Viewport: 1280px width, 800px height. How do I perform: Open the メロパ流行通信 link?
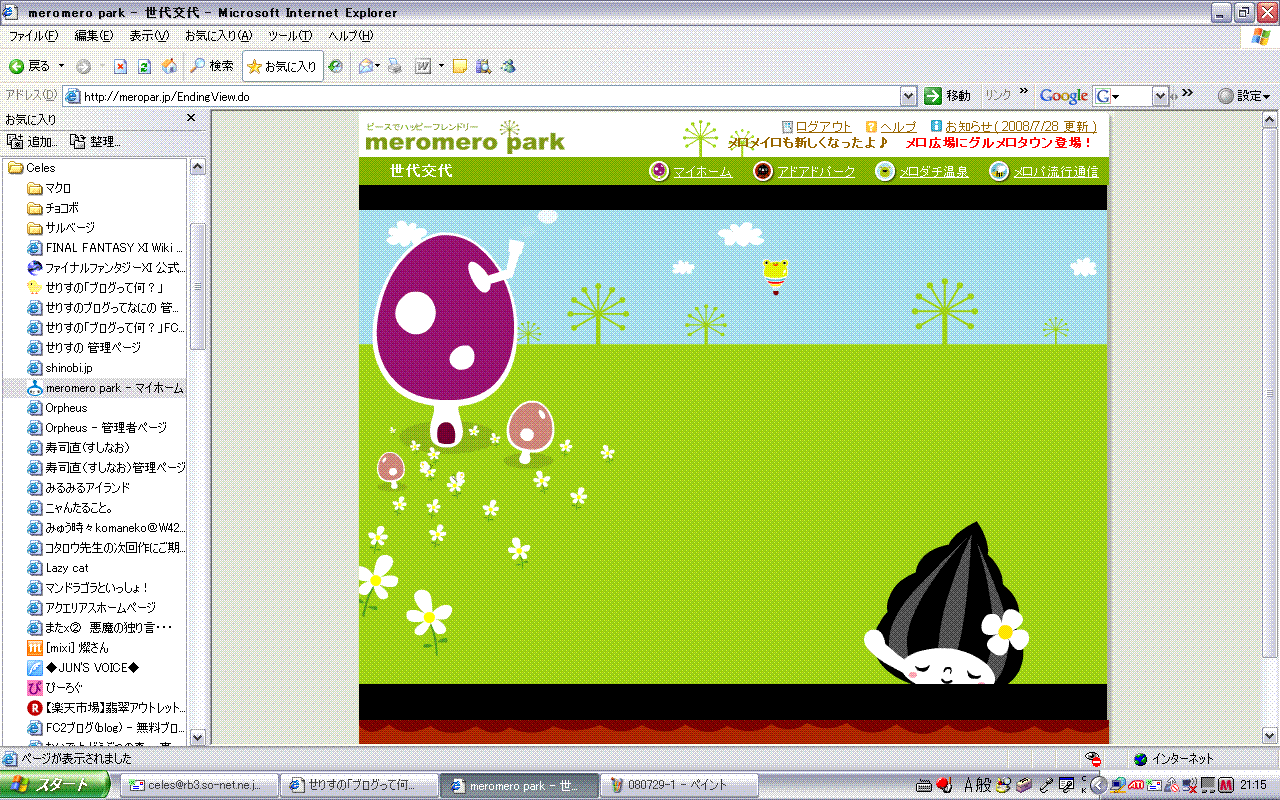coord(1055,172)
